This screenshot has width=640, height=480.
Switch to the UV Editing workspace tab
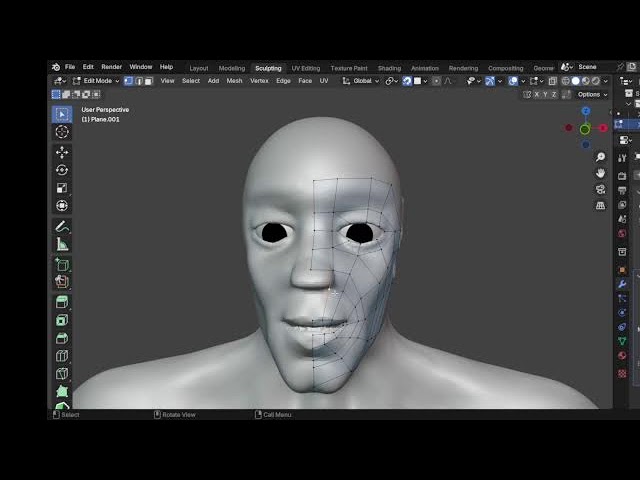306,68
